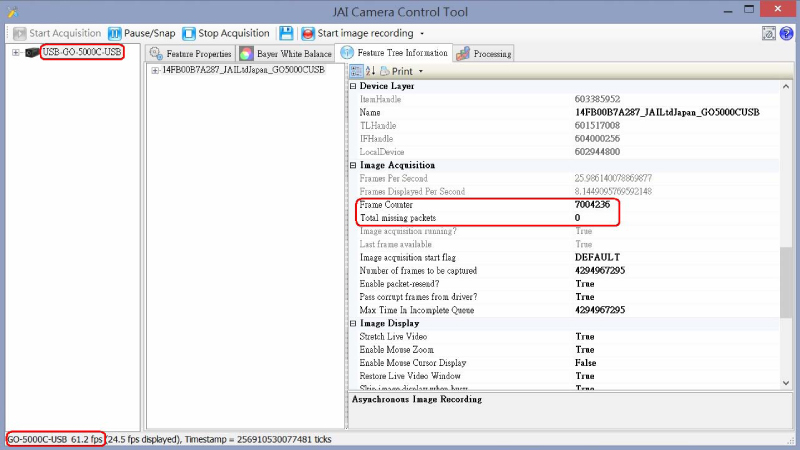Viewport: 800px width, 450px height.
Task: Switch to the Feature Properties tab
Action: (190, 54)
